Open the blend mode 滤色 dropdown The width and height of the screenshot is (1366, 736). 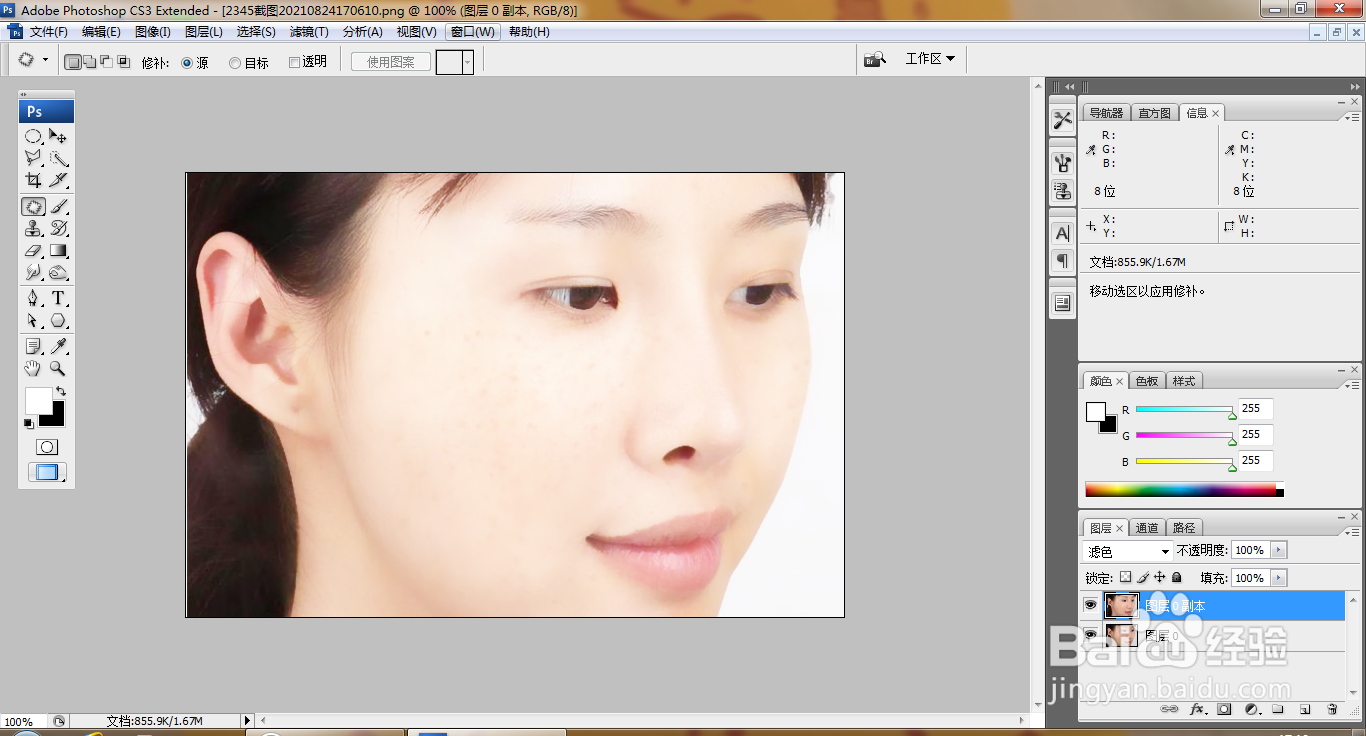click(x=1128, y=551)
